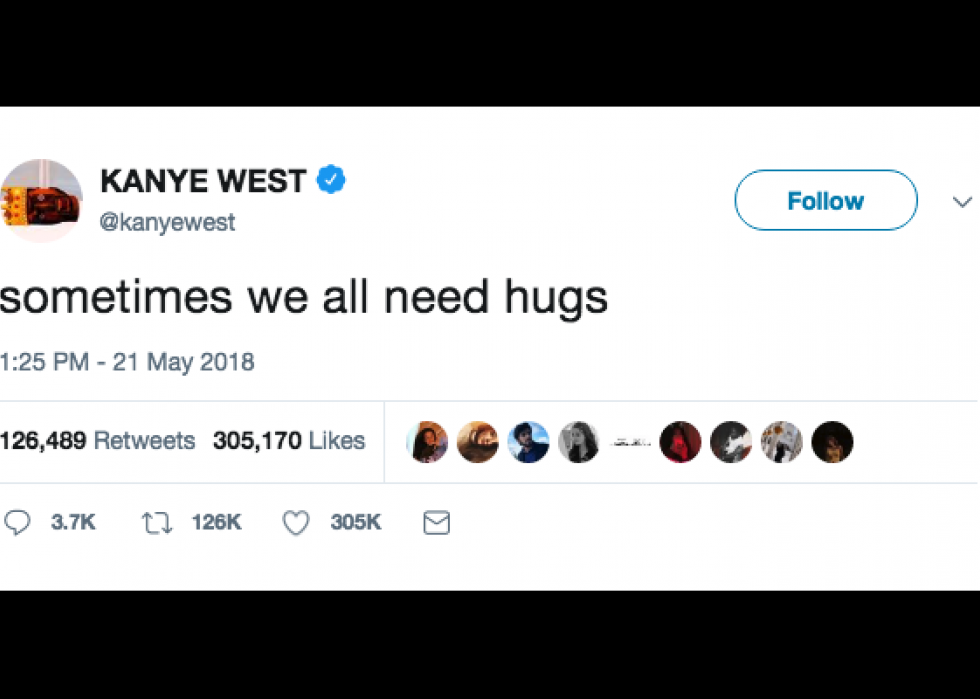
Task: Open the grayscale woman liker avatar
Action: pos(579,442)
